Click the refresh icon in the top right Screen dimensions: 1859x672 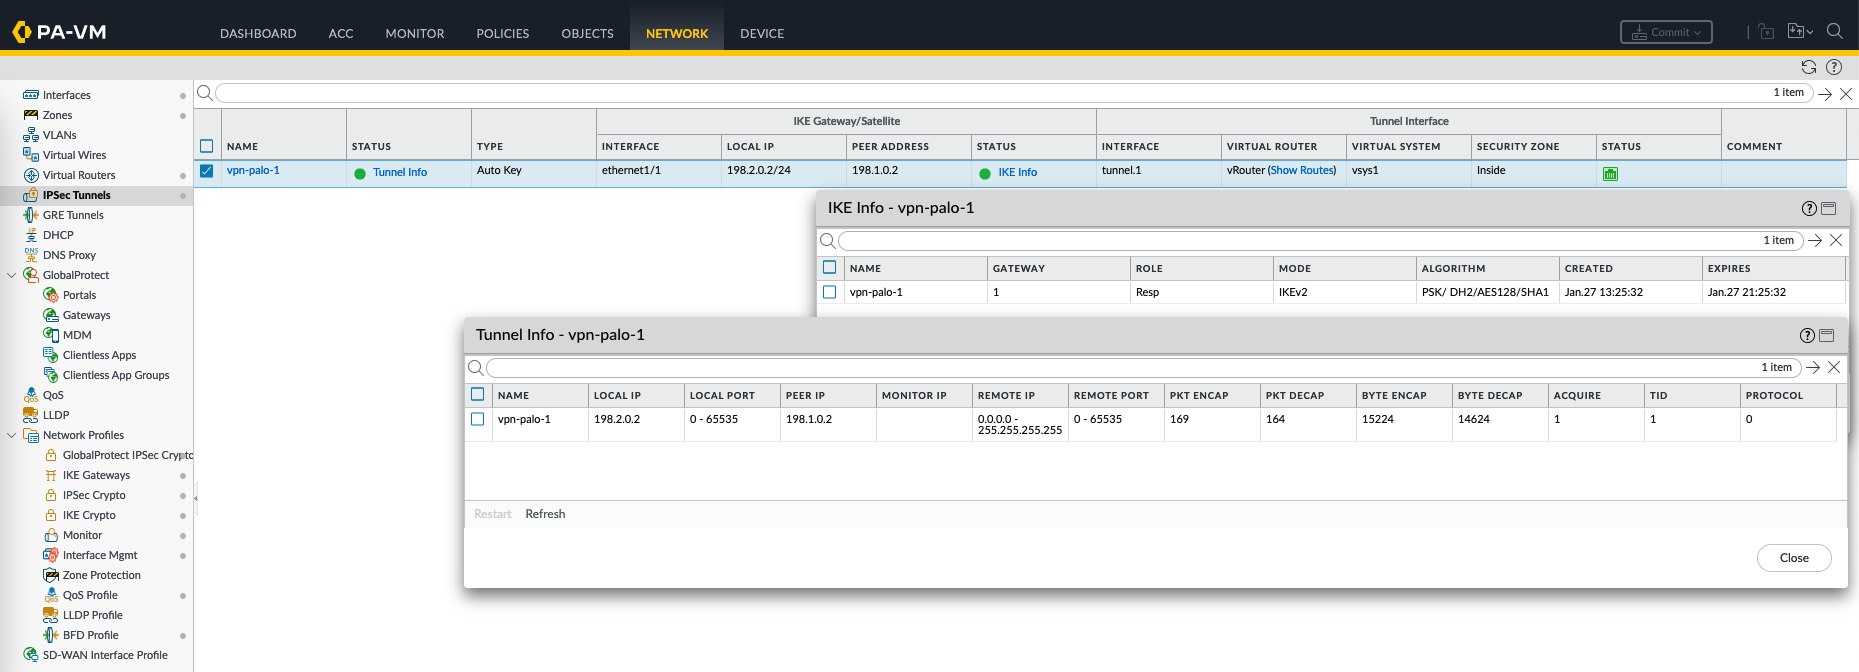(x=1808, y=67)
